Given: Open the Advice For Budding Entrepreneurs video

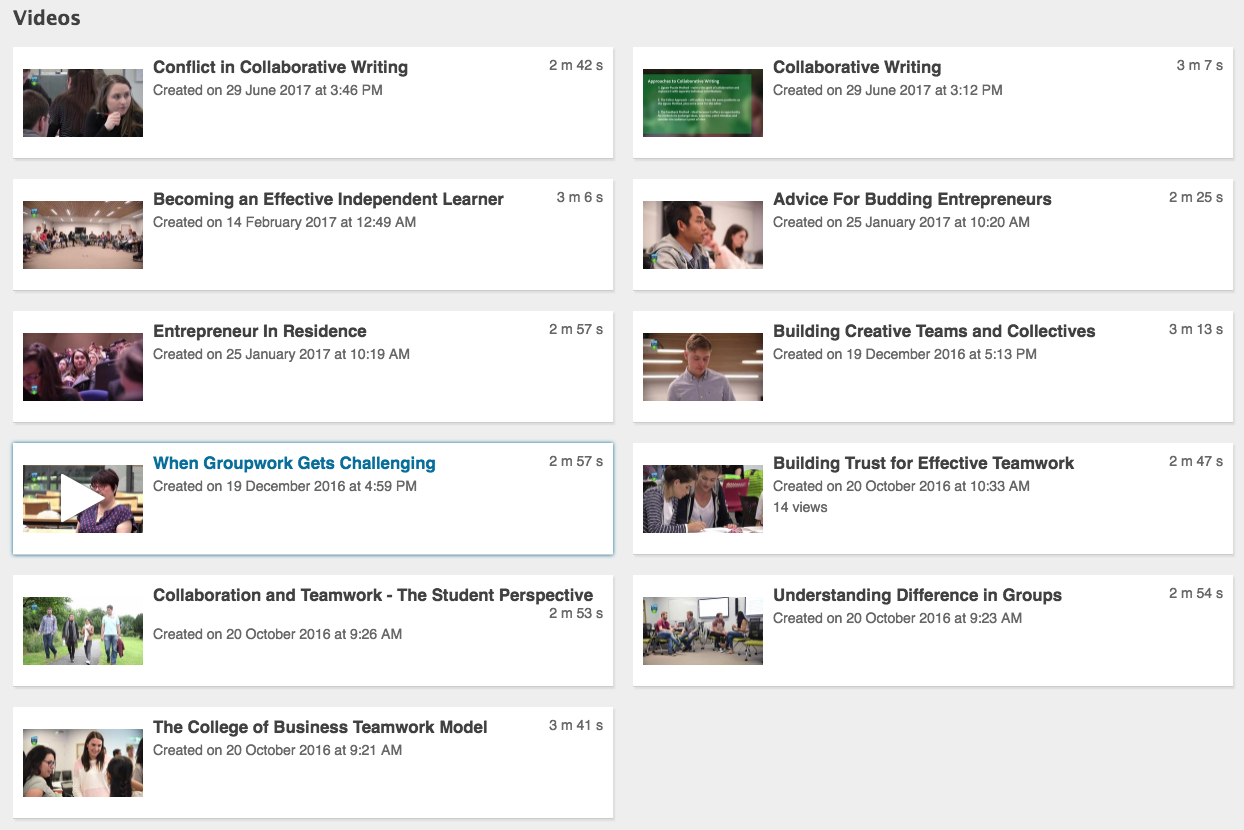Looking at the screenshot, I should click(x=912, y=199).
